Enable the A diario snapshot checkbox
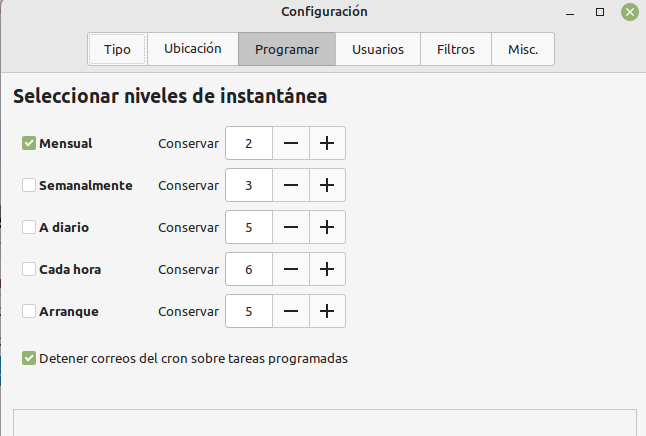Screen dimensions: 646x436 click(x=29, y=227)
